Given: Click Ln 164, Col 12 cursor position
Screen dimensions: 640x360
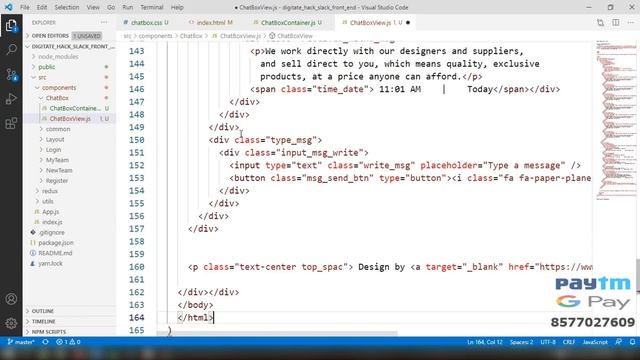Looking at the screenshot, I should (x=484, y=342).
